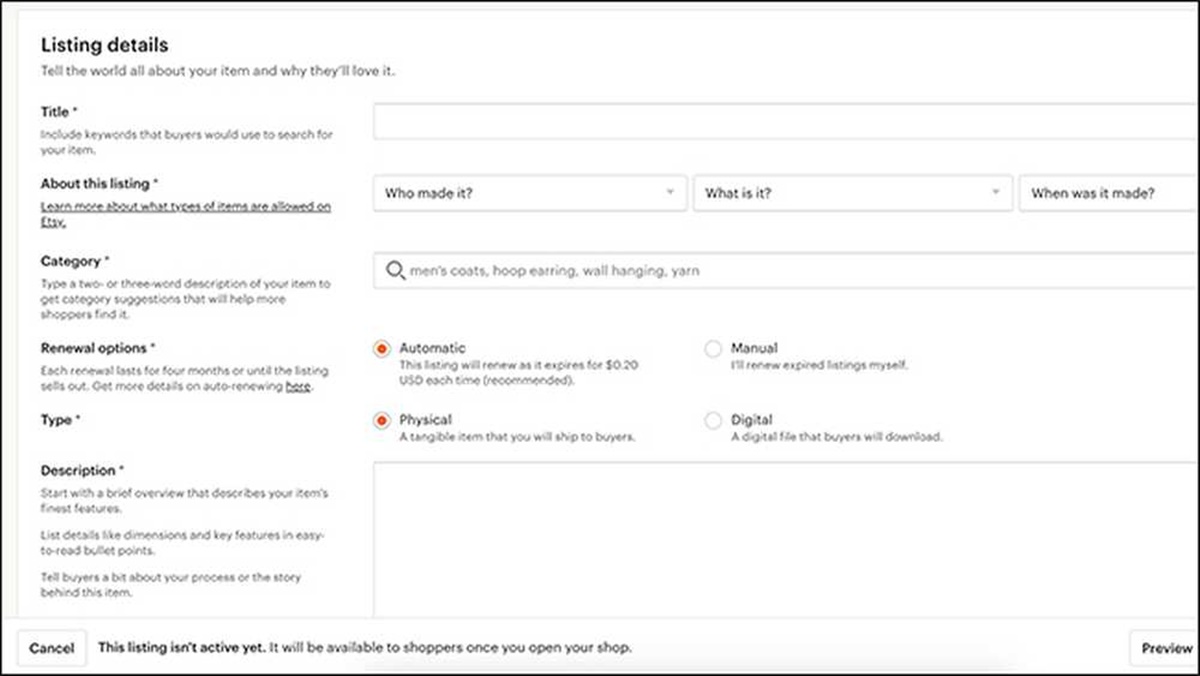Click the 'About this listing' label
This screenshot has height=676, width=1200.
[95, 184]
